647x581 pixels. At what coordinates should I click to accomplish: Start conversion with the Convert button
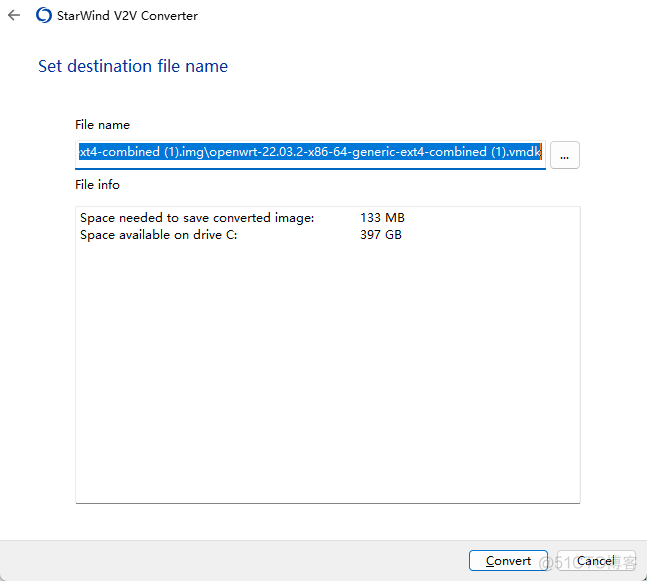click(508, 560)
